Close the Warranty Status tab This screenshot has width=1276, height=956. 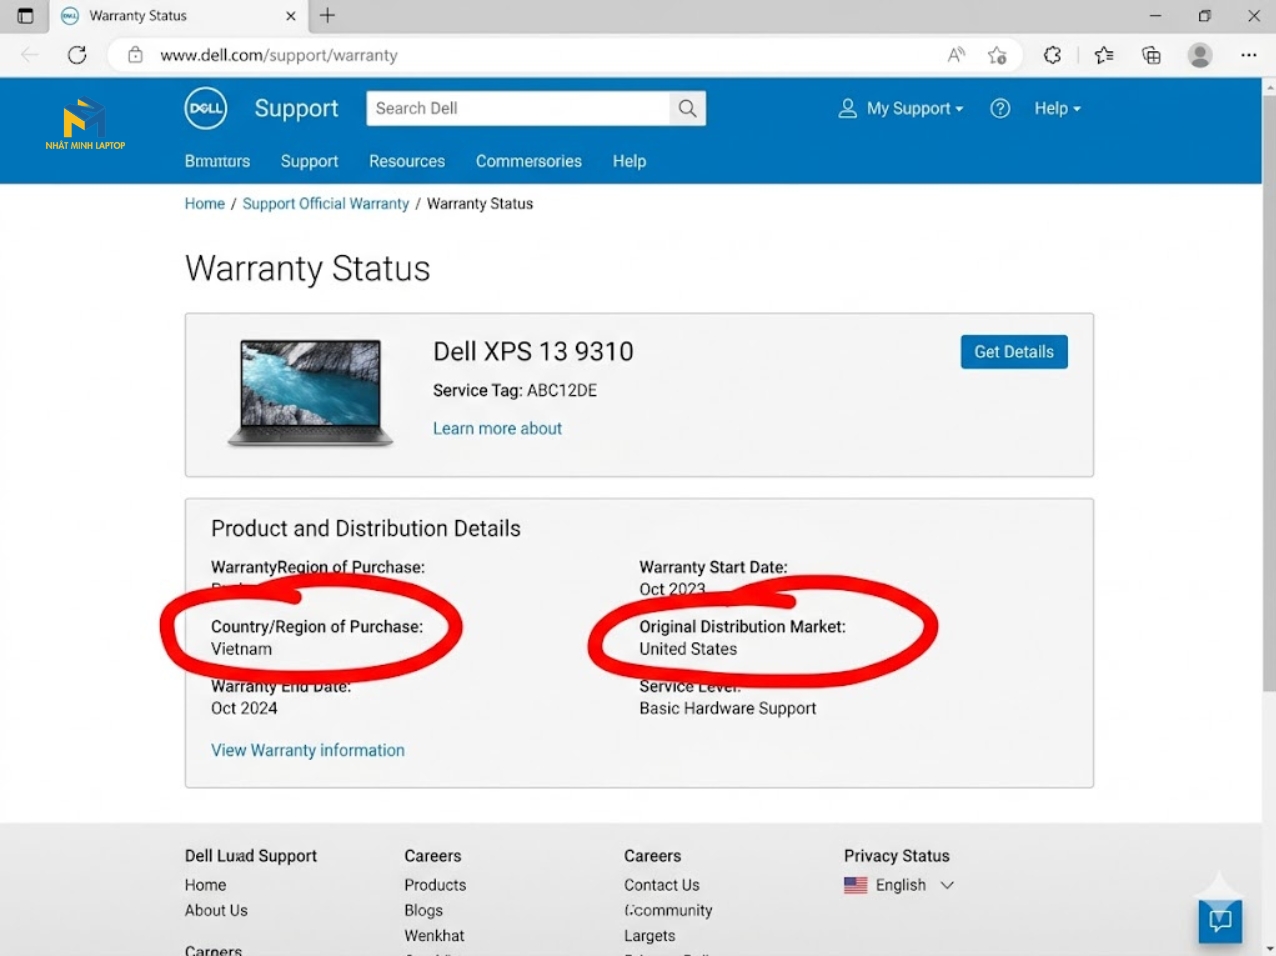291,16
